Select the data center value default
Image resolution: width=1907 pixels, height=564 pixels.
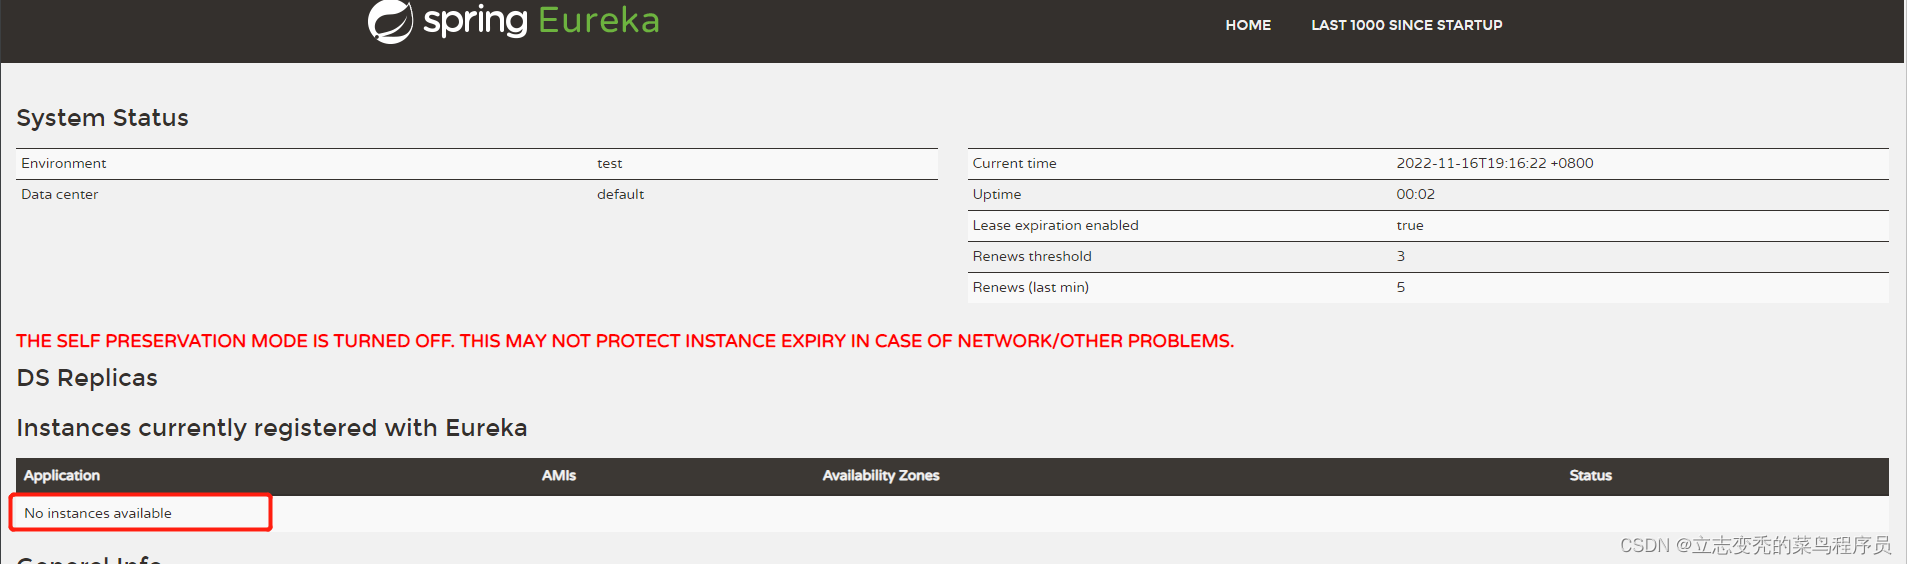[620, 194]
